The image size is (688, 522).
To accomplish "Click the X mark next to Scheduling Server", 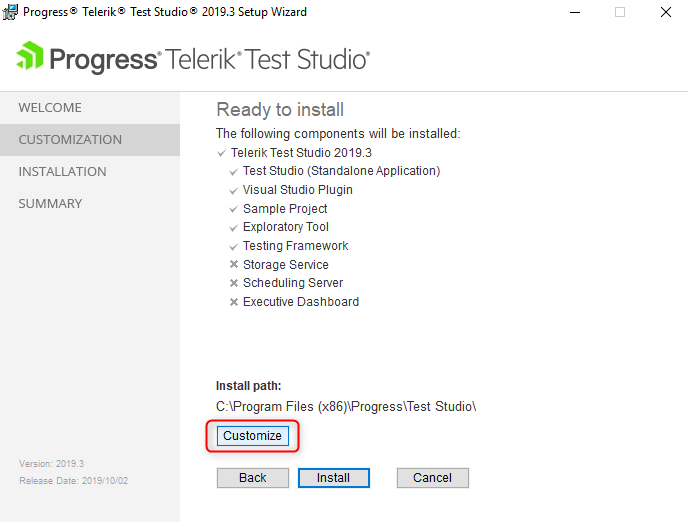I will pos(234,283).
